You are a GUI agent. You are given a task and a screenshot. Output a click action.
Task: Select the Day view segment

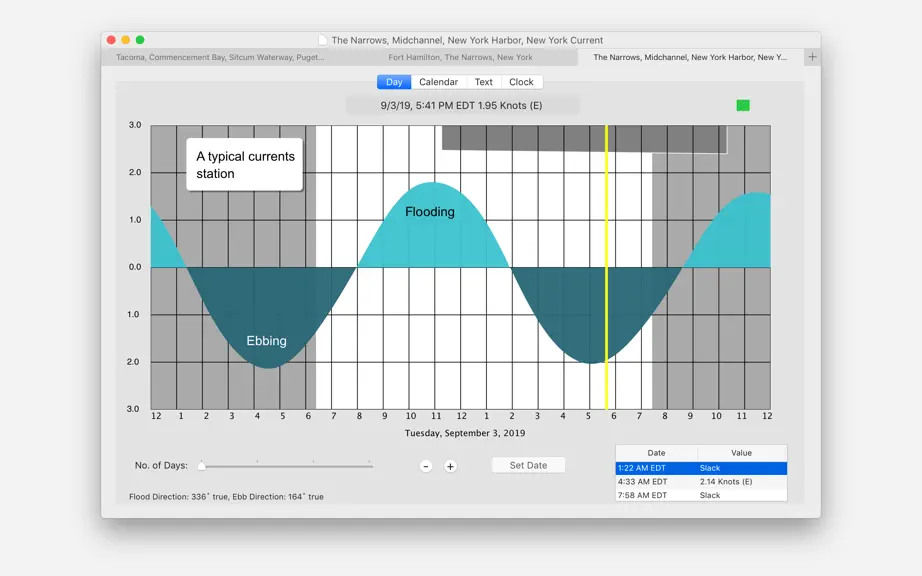point(394,82)
